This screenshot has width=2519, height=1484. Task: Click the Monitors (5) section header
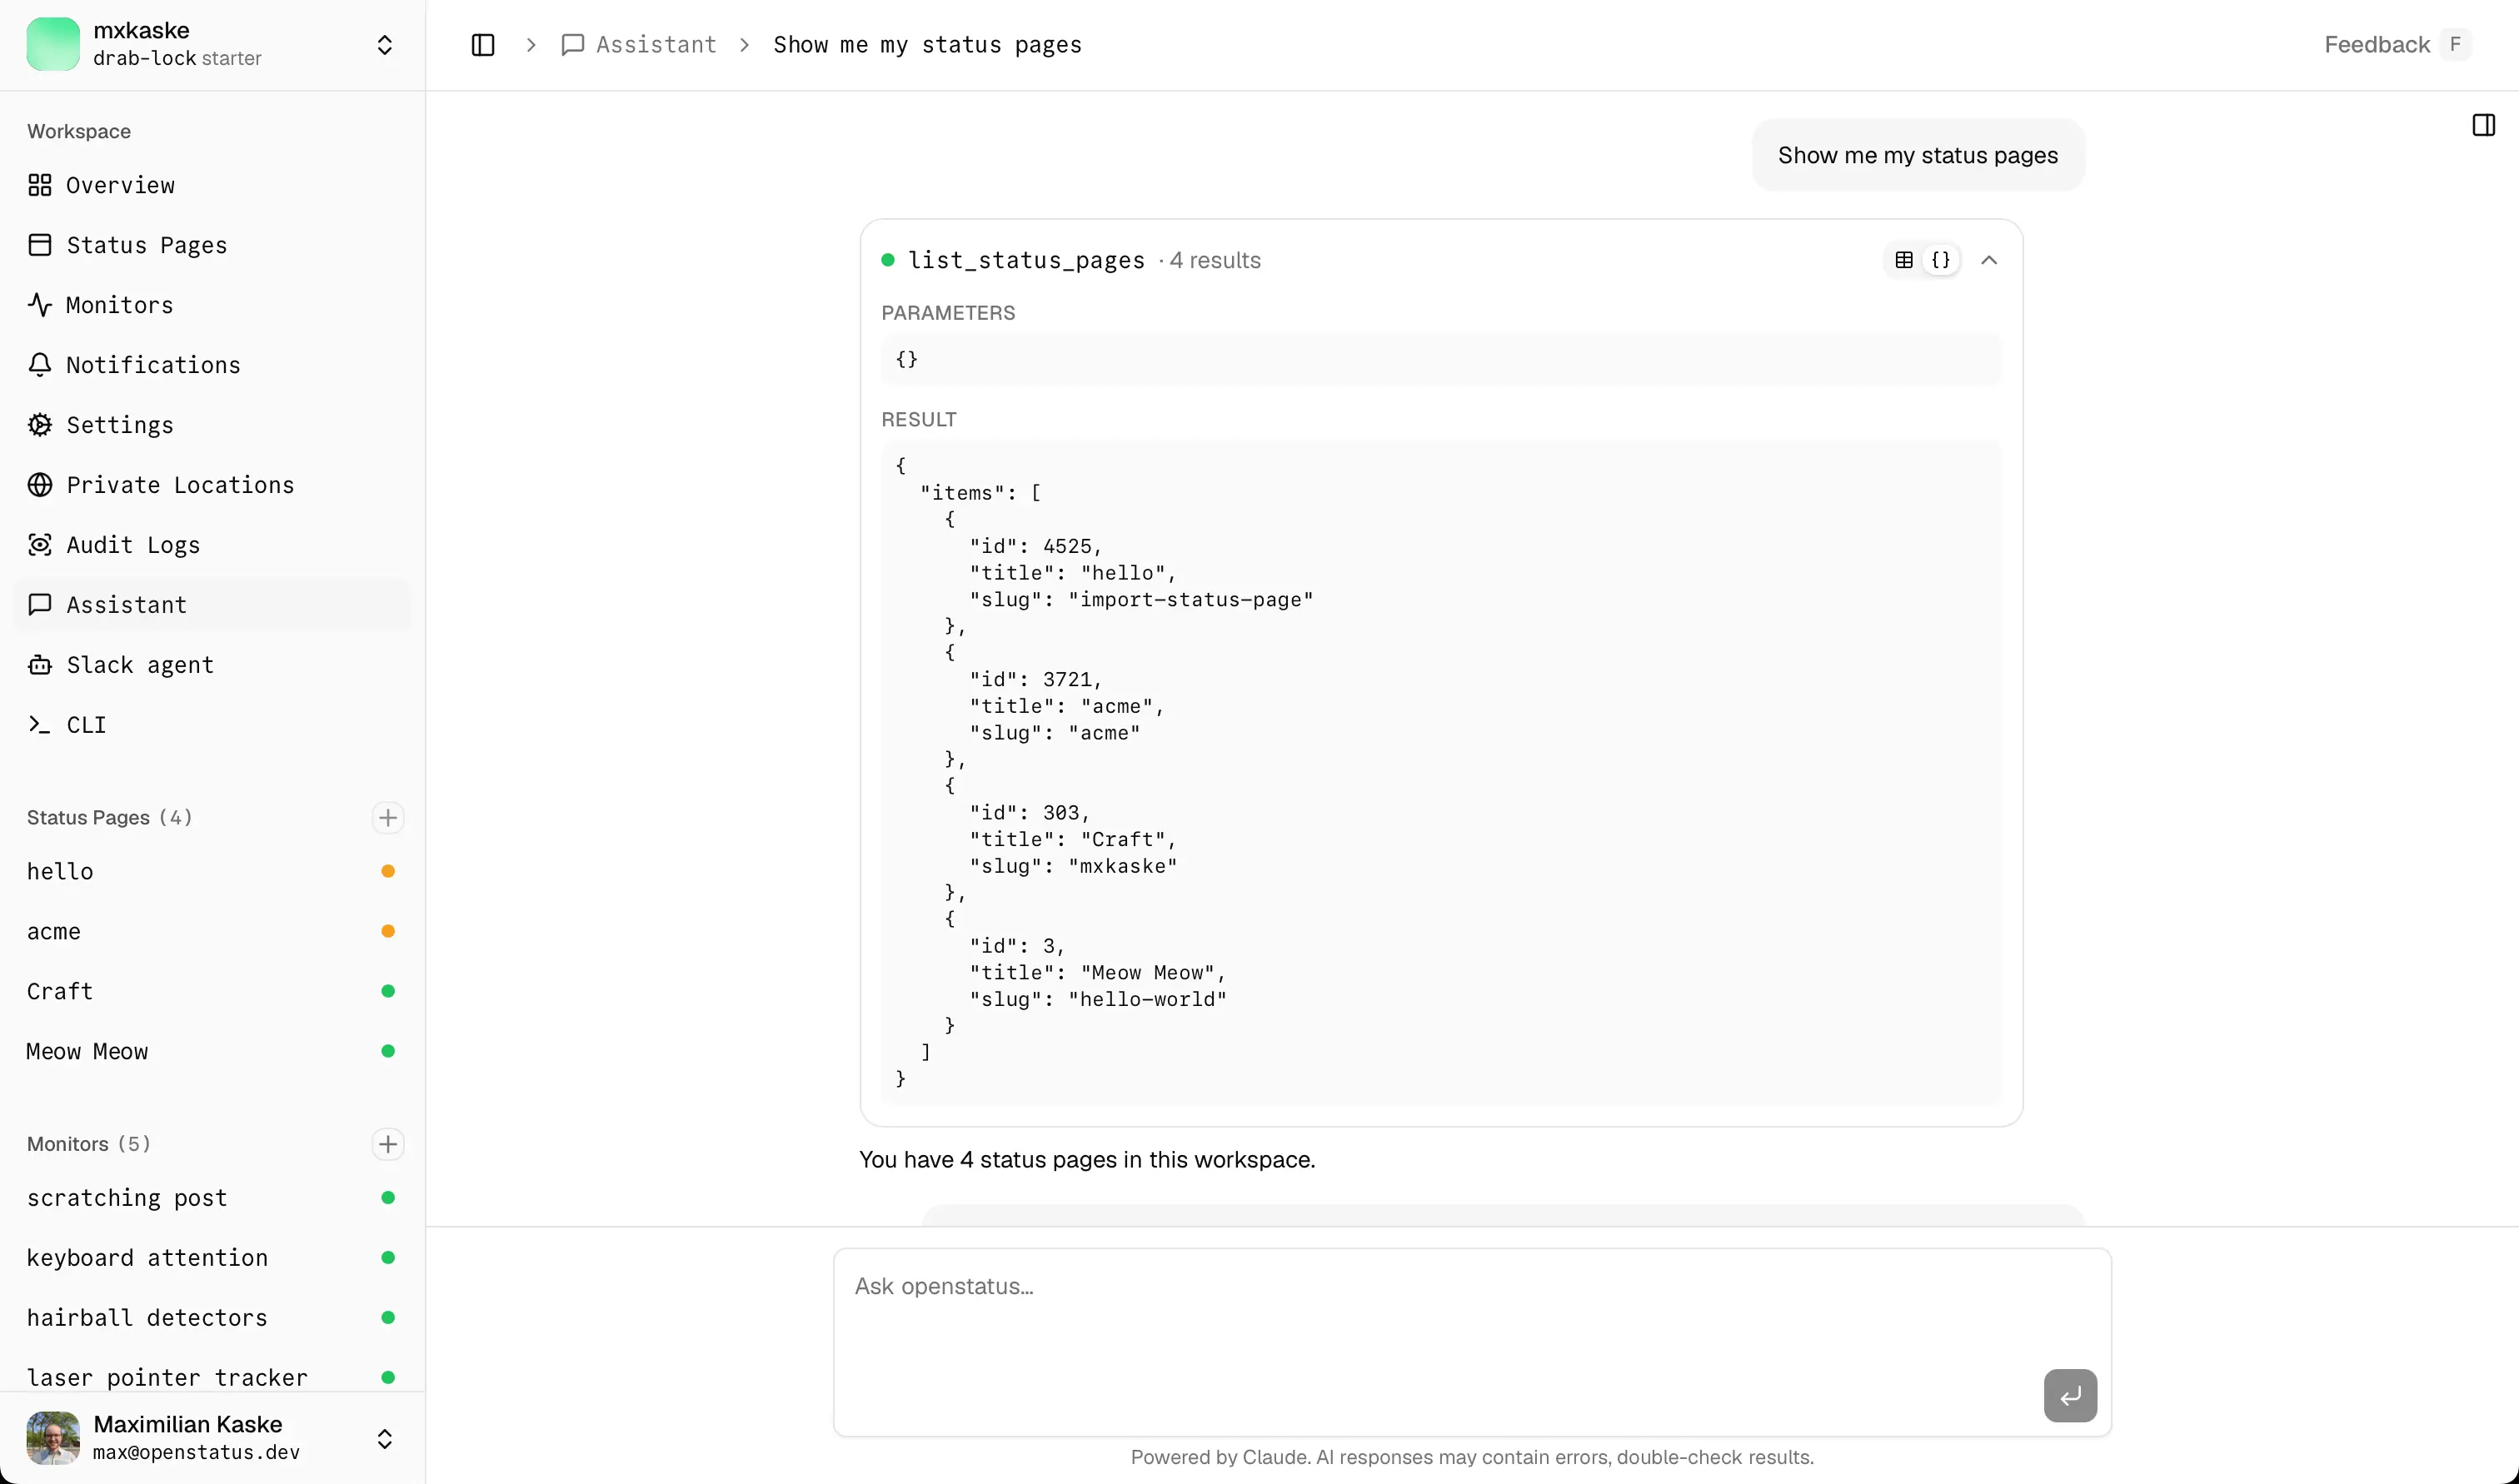point(88,1144)
